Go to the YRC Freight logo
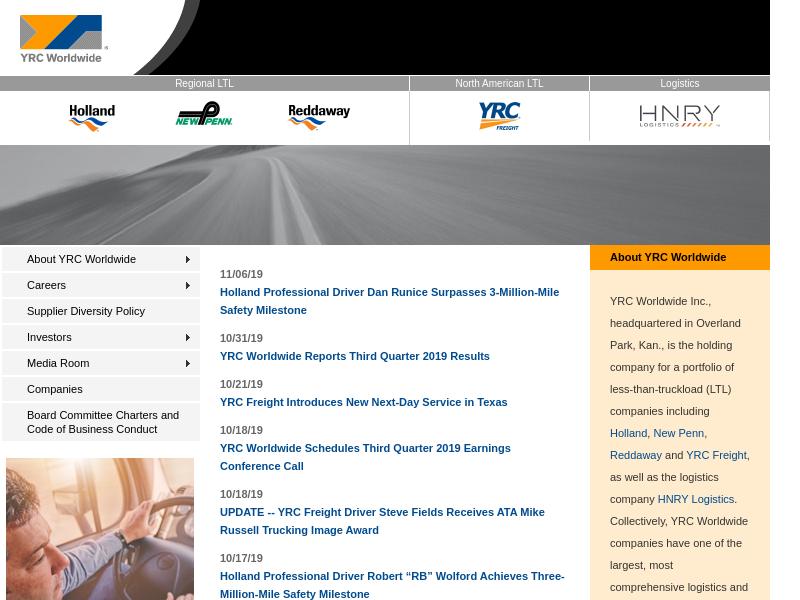The width and height of the screenshot is (800, 600). tap(499, 116)
